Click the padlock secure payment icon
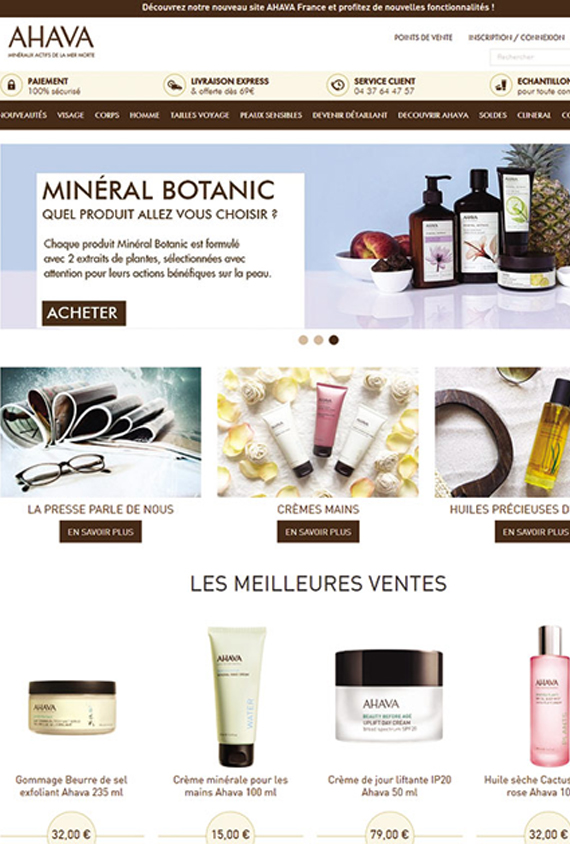The width and height of the screenshot is (570, 844). click(11, 86)
